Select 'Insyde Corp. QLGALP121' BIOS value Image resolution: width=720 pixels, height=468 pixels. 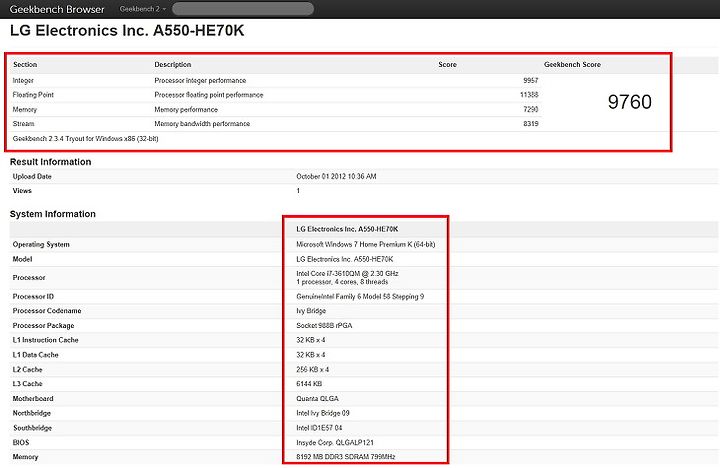click(335, 442)
